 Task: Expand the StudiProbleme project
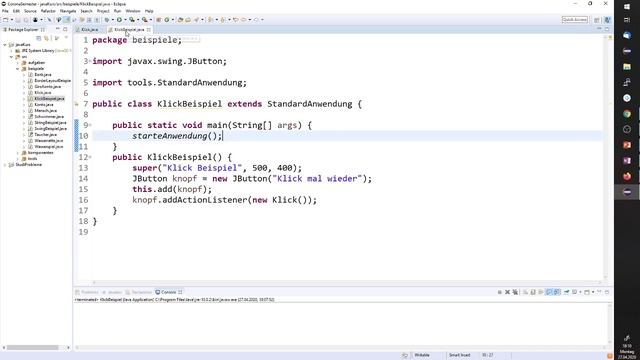pyautogui.click(x=5, y=164)
